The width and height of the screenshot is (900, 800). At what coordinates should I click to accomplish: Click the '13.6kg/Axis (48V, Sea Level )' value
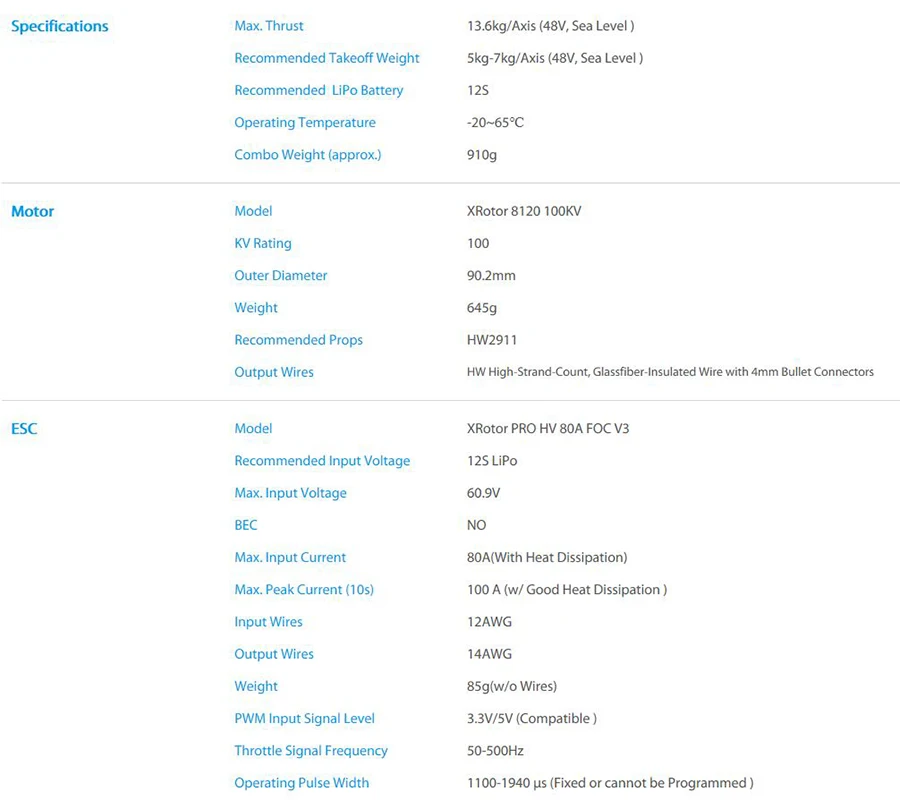point(550,26)
